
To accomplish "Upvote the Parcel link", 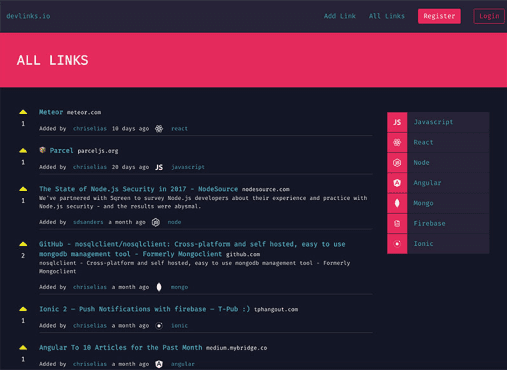I will pos(23,151).
